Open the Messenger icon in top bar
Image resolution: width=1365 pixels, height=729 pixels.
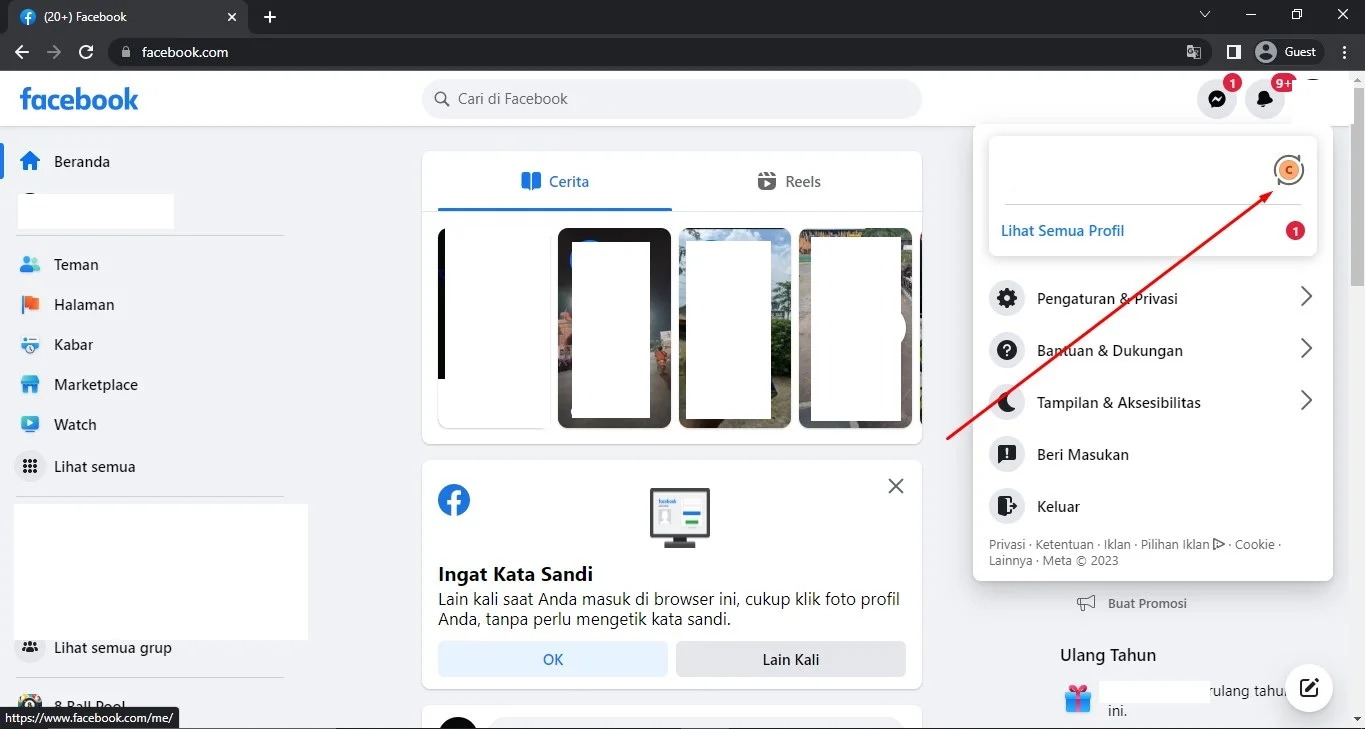pos(1217,99)
